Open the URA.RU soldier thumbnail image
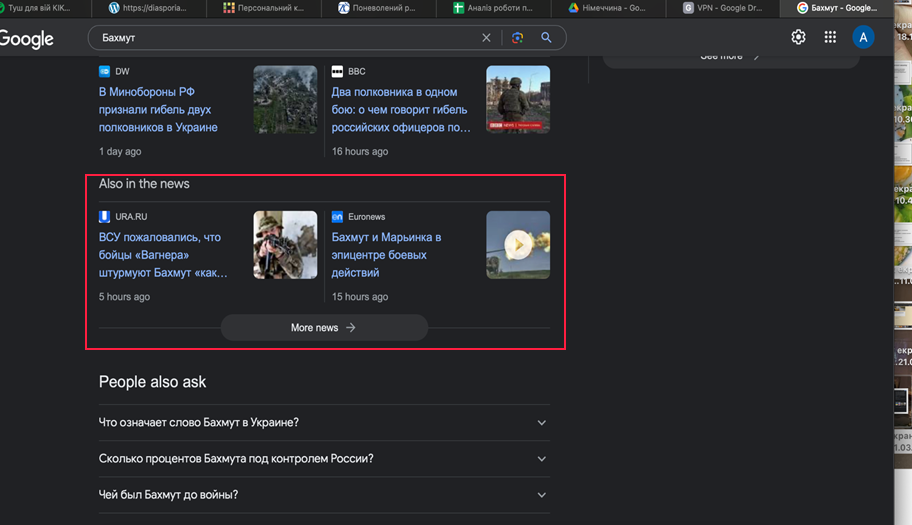Screen dimensions: 912x525 tap(285, 244)
